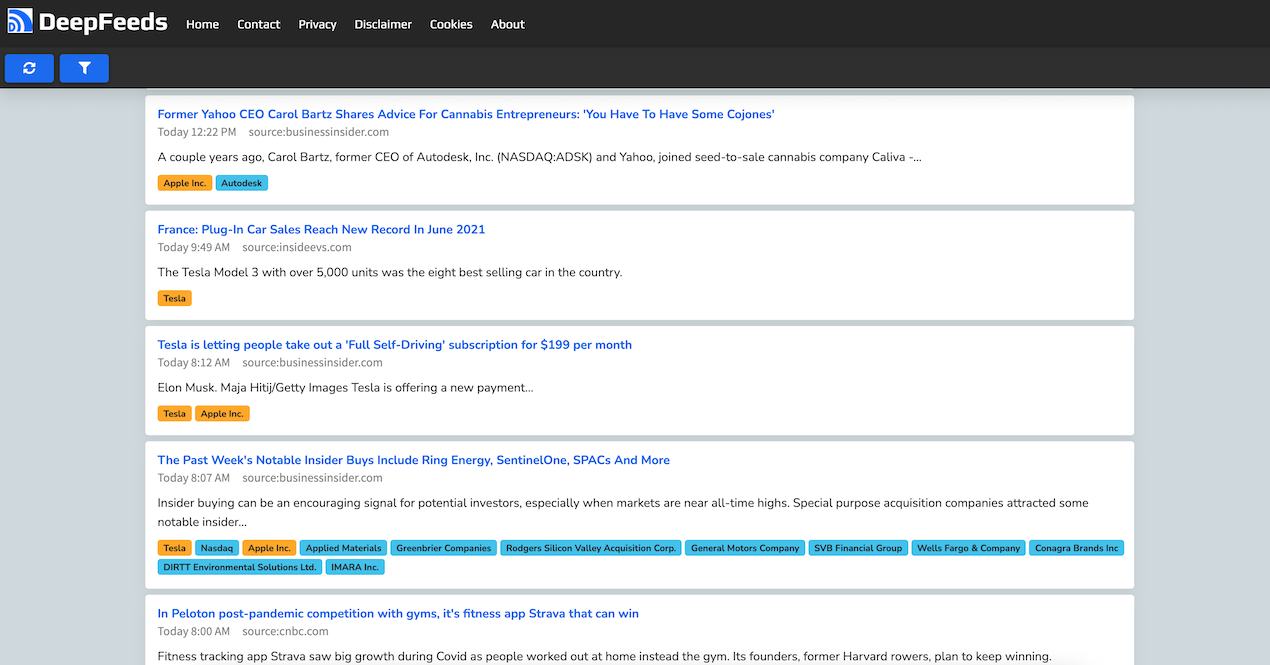Click 'Today 9:49 AM' timestamp text
The height and width of the screenshot is (665, 1270).
pos(194,247)
